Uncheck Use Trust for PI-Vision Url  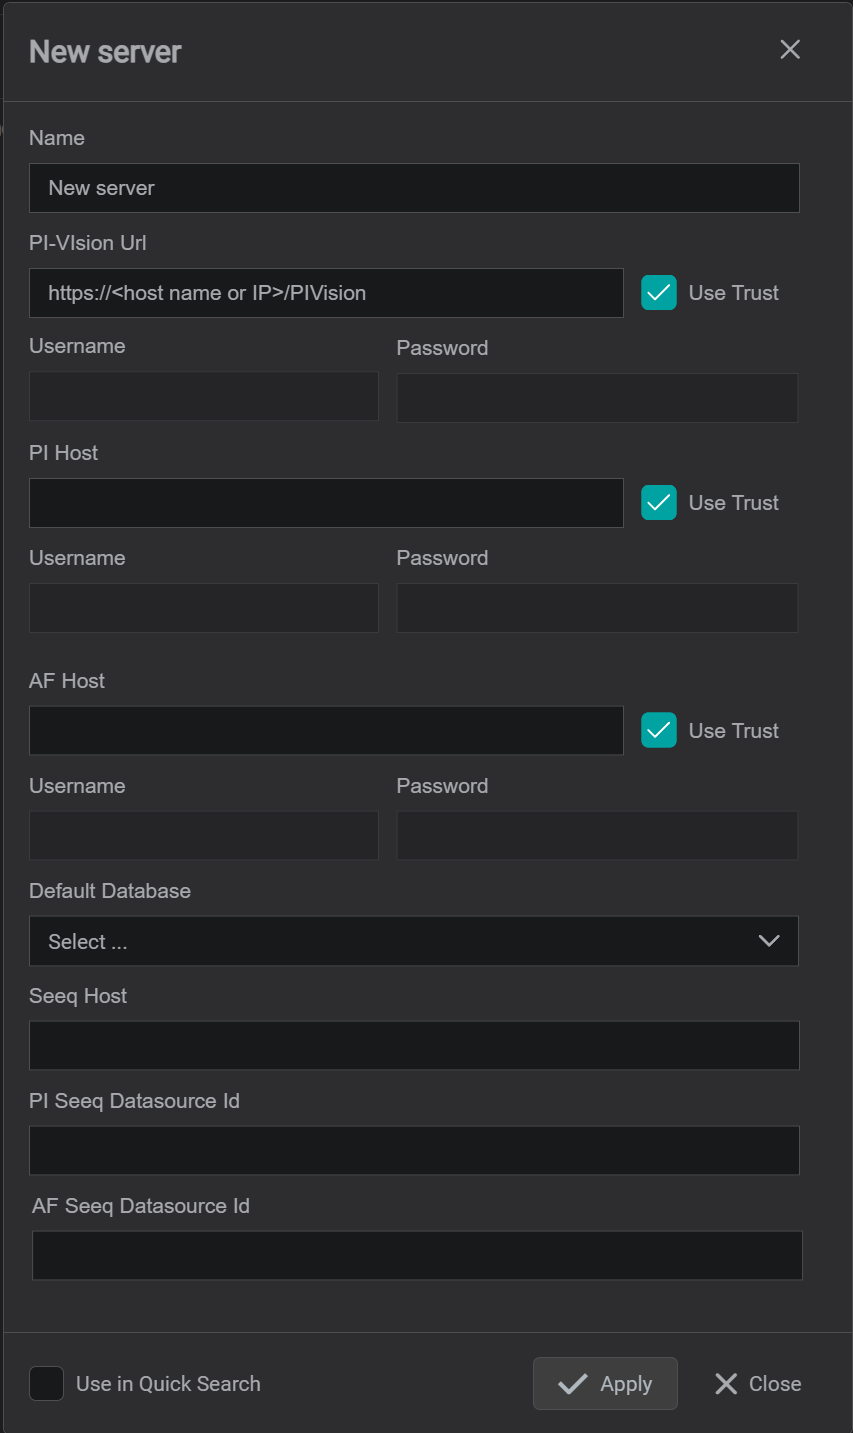tap(659, 293)
